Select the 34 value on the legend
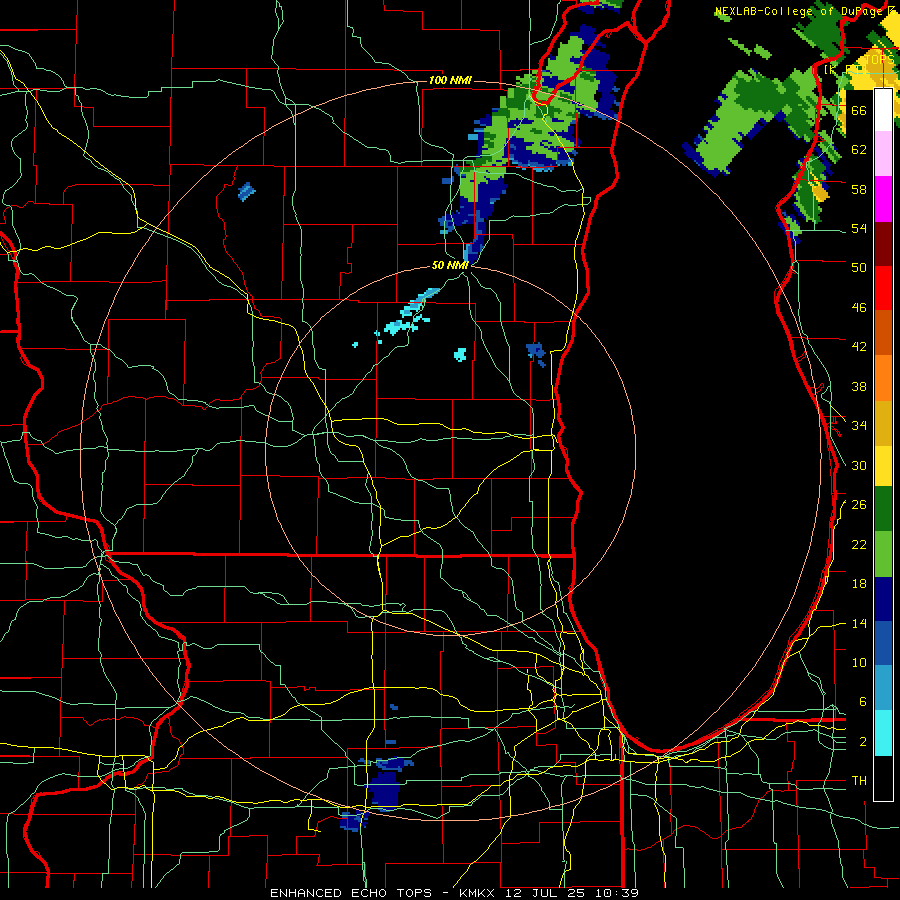This screenshot has height=900, width=900. 859,426
